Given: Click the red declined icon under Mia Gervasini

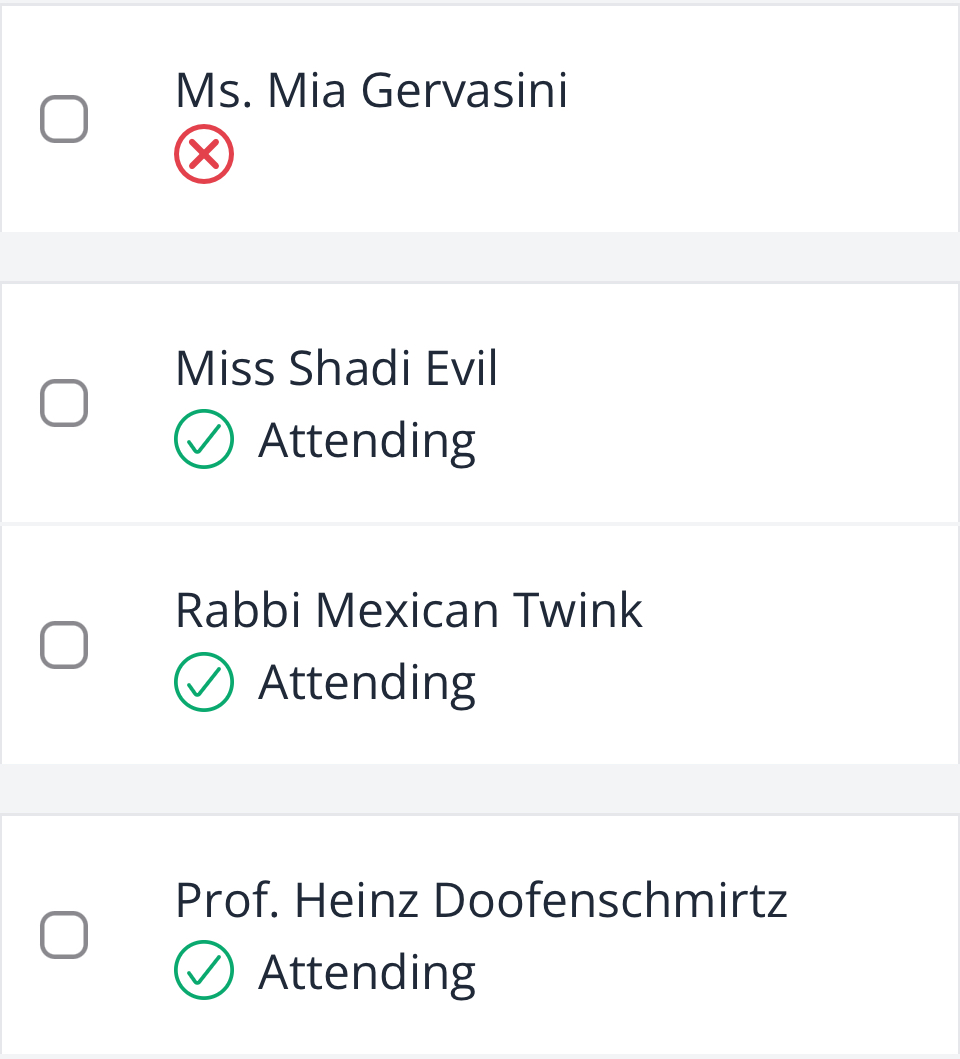Looking at the screenshot, I should tap(204, 154).
